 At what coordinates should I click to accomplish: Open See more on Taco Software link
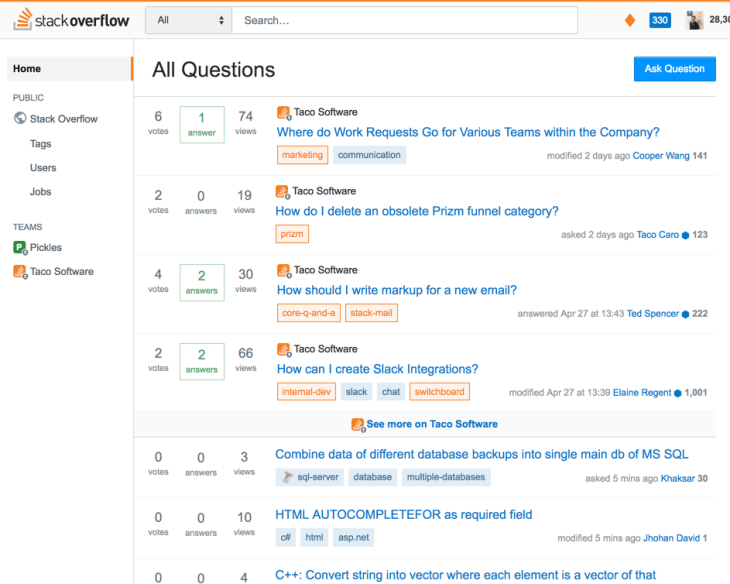(432, 424)
